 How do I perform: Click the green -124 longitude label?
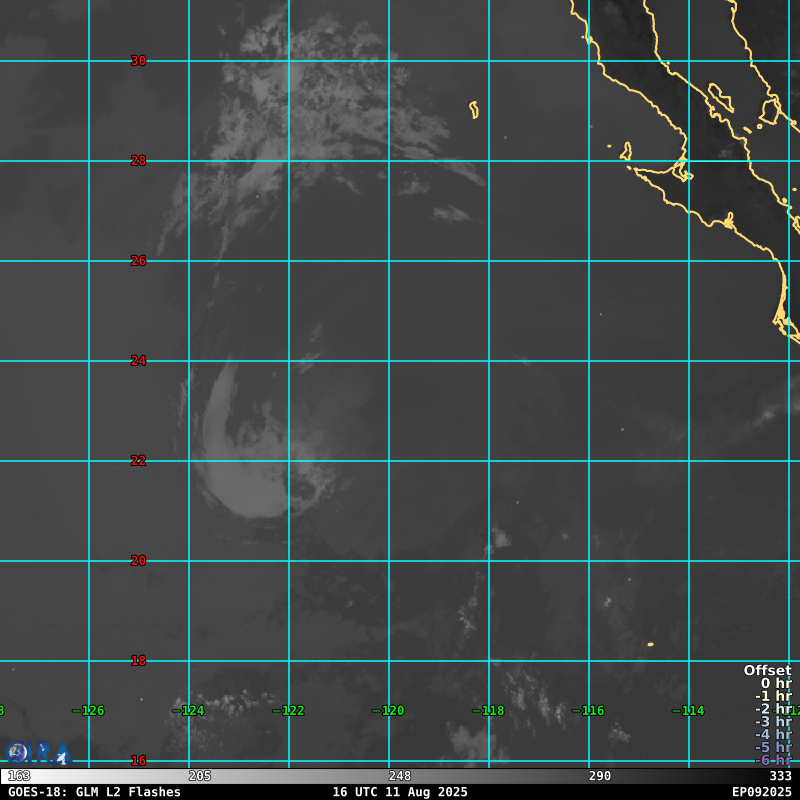click(x=188, y=711)
